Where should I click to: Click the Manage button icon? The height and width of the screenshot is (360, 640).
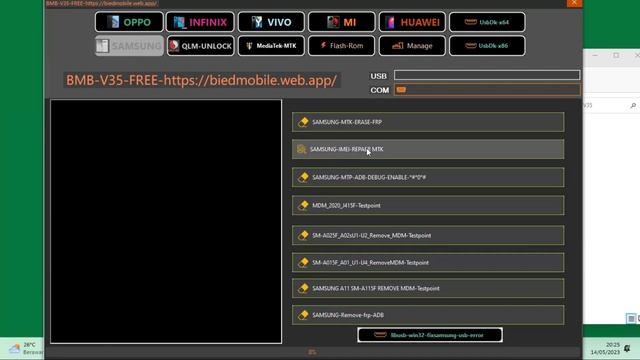(x=398, y=46)
